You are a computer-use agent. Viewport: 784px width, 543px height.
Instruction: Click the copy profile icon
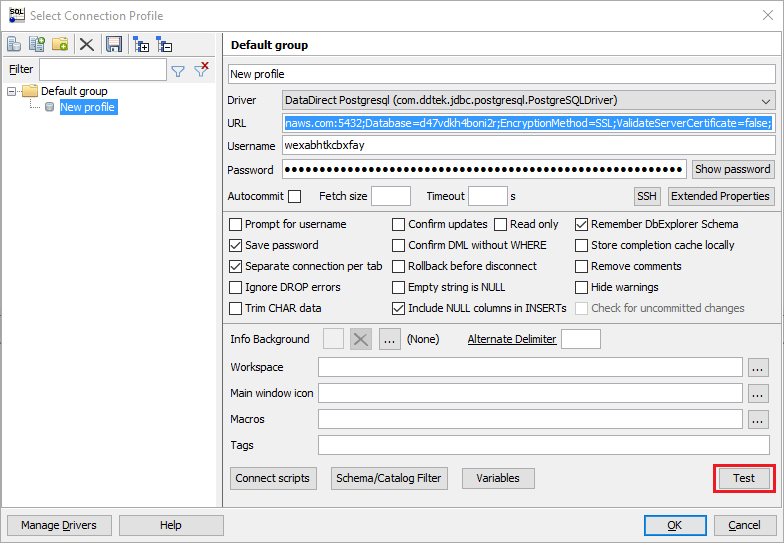[37, 44]
